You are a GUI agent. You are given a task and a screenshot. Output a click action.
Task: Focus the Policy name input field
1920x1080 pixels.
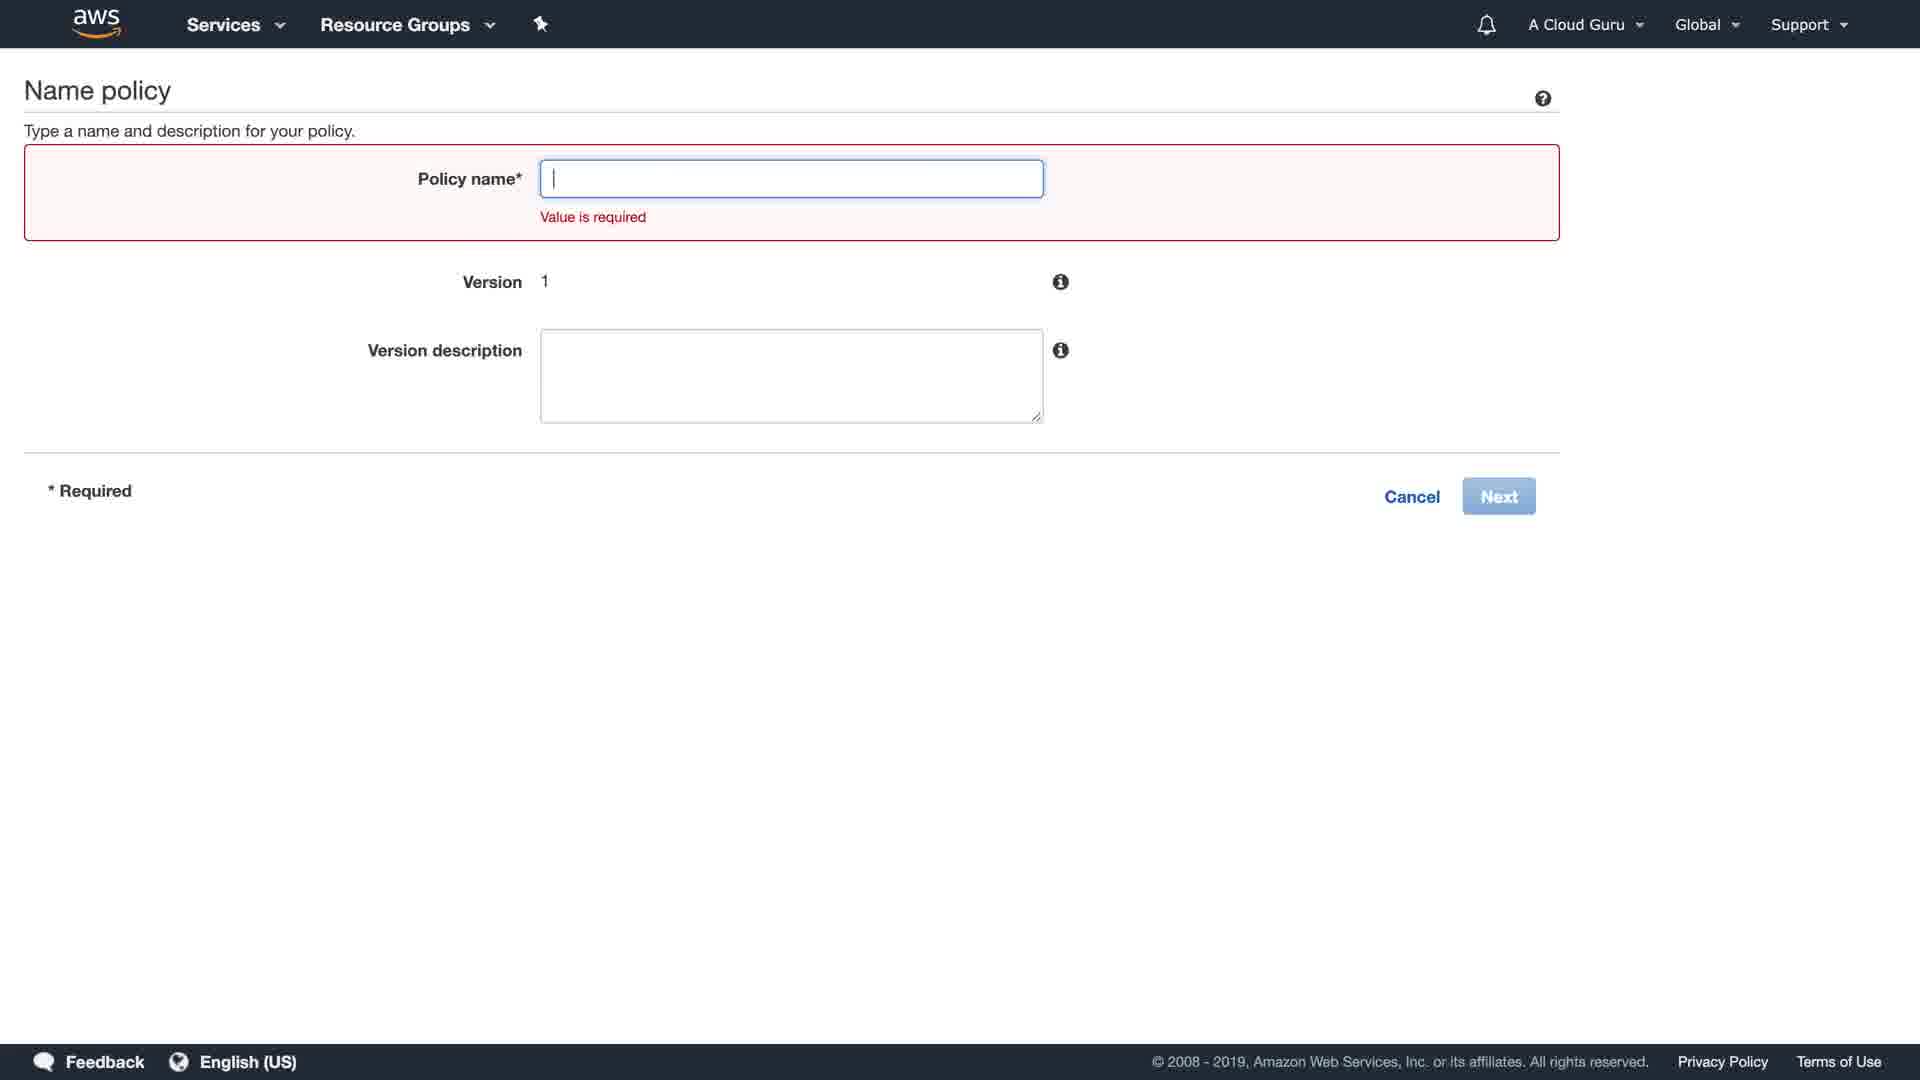[791, 179]
